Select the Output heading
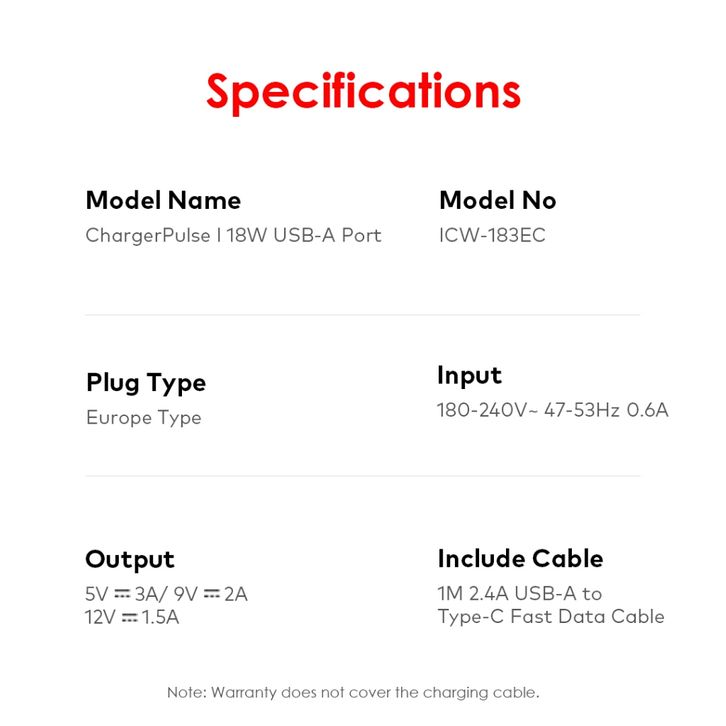This screenshot has height=726, width=726. coord(130,559)
